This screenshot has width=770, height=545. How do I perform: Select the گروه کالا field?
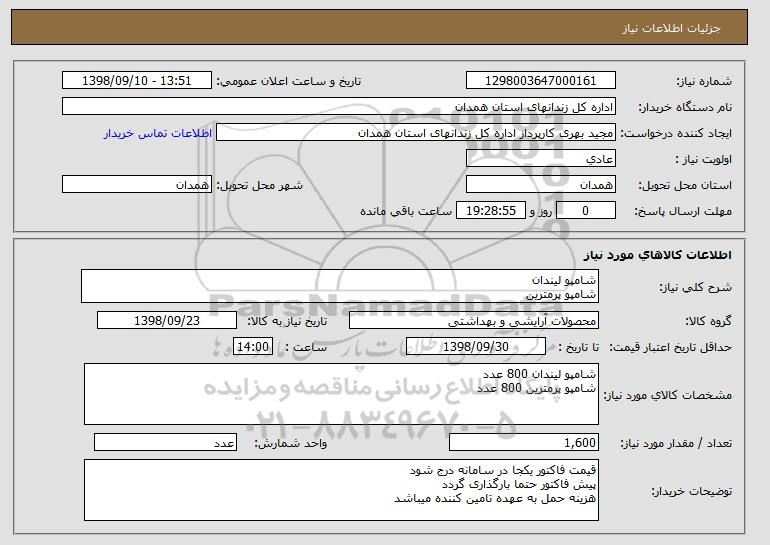click(x=474, y=321)
